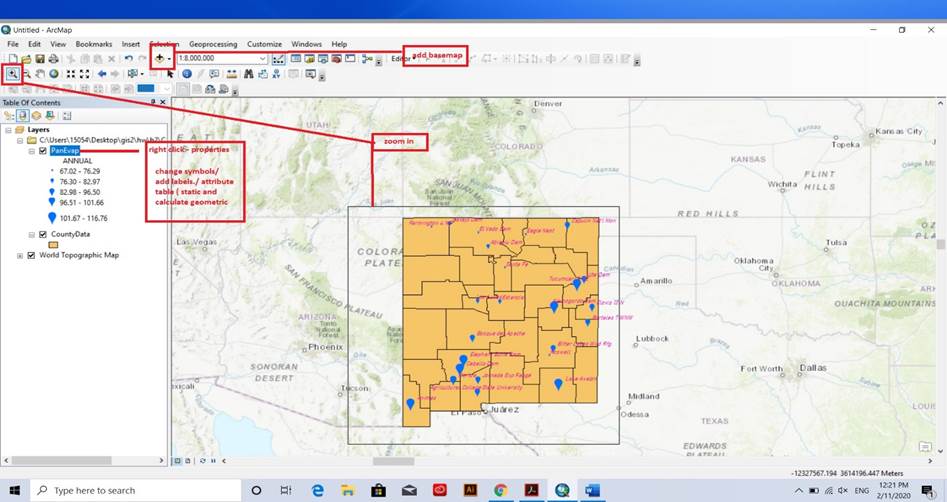Select the World Topographic Map layer name

[x=79, y=255]
